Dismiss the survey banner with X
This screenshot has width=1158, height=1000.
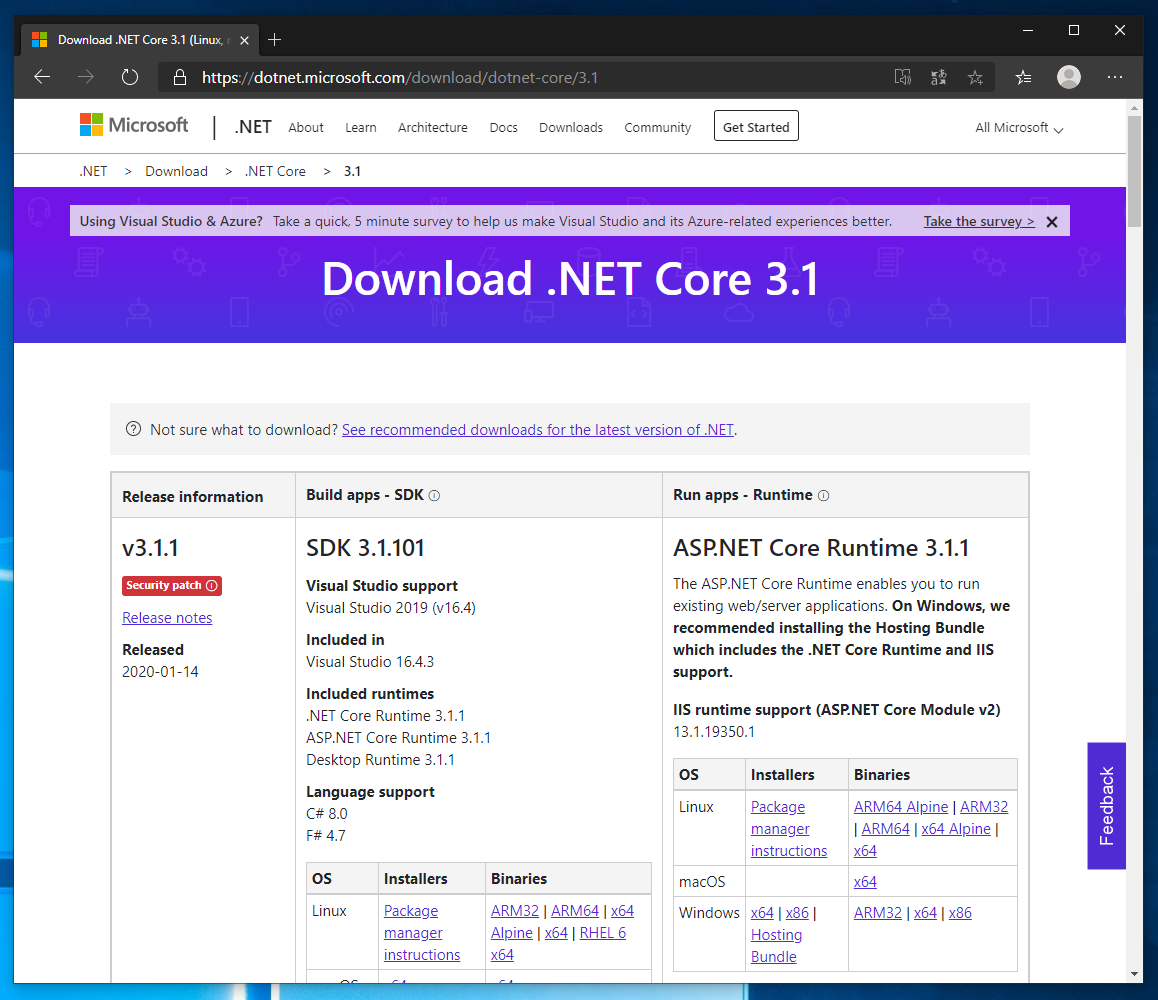tap(1051, 222)
